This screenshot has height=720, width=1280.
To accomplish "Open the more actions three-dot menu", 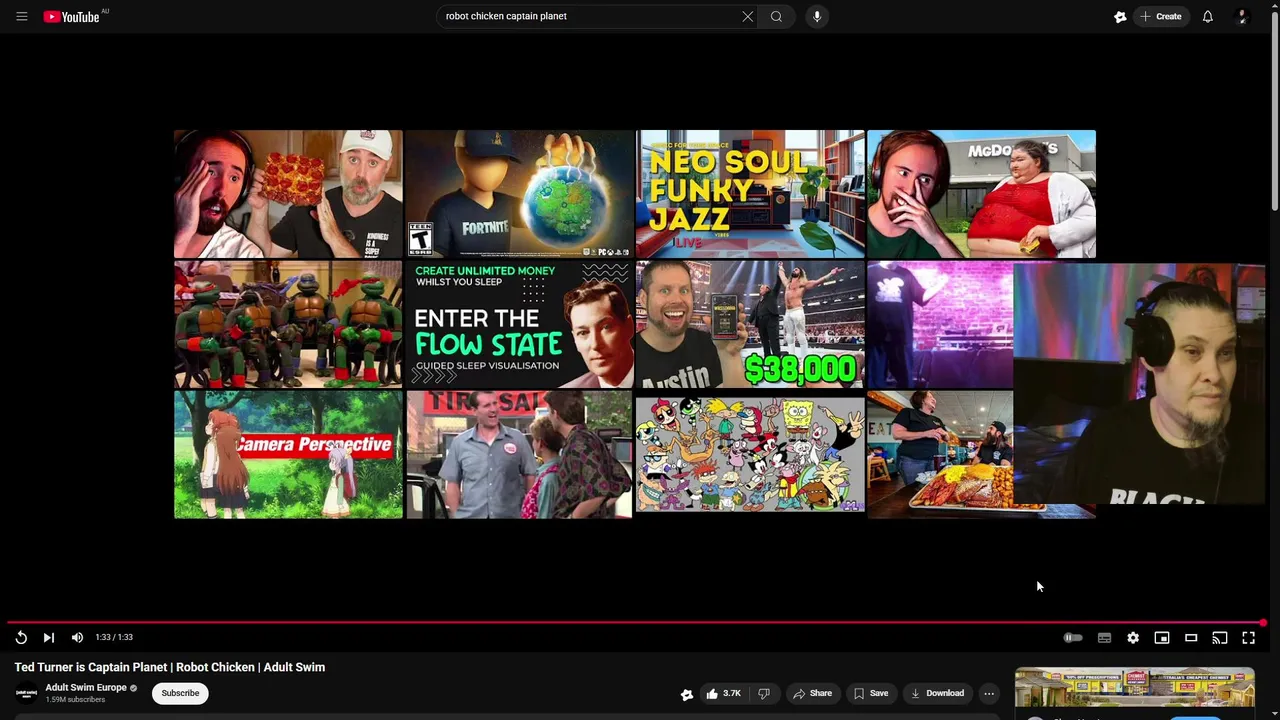I will pyautogui.click(x=989, y=693).
